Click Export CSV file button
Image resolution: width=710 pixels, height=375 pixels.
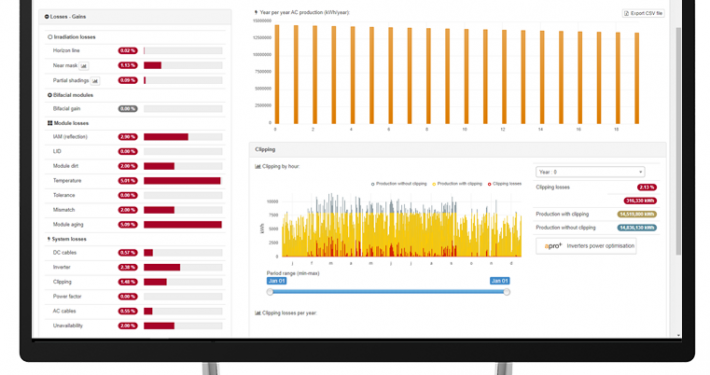[x=643, y=14]
